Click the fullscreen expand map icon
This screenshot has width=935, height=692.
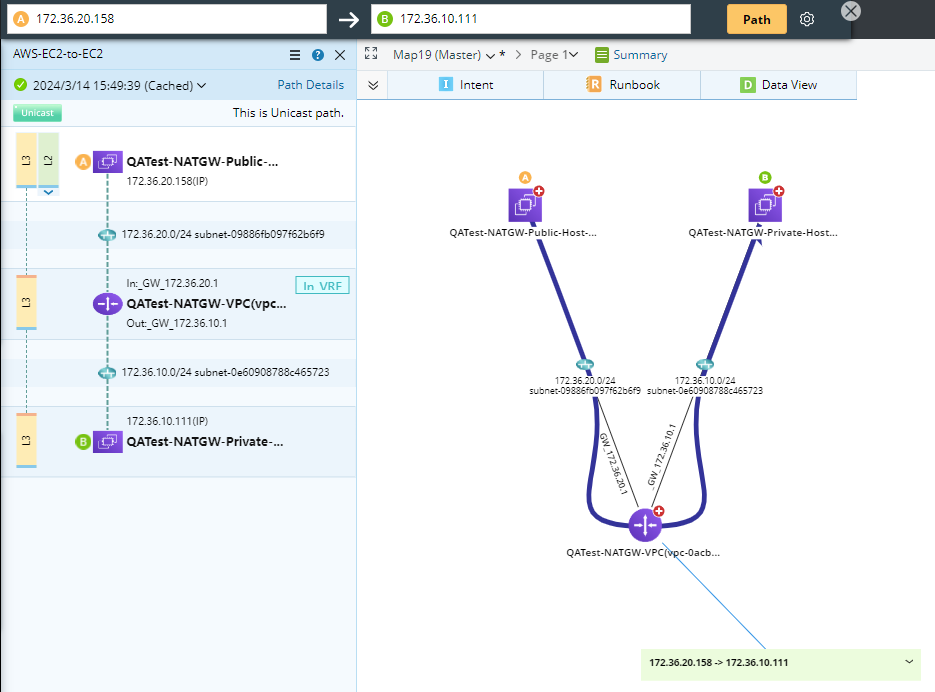coord(371,54)
